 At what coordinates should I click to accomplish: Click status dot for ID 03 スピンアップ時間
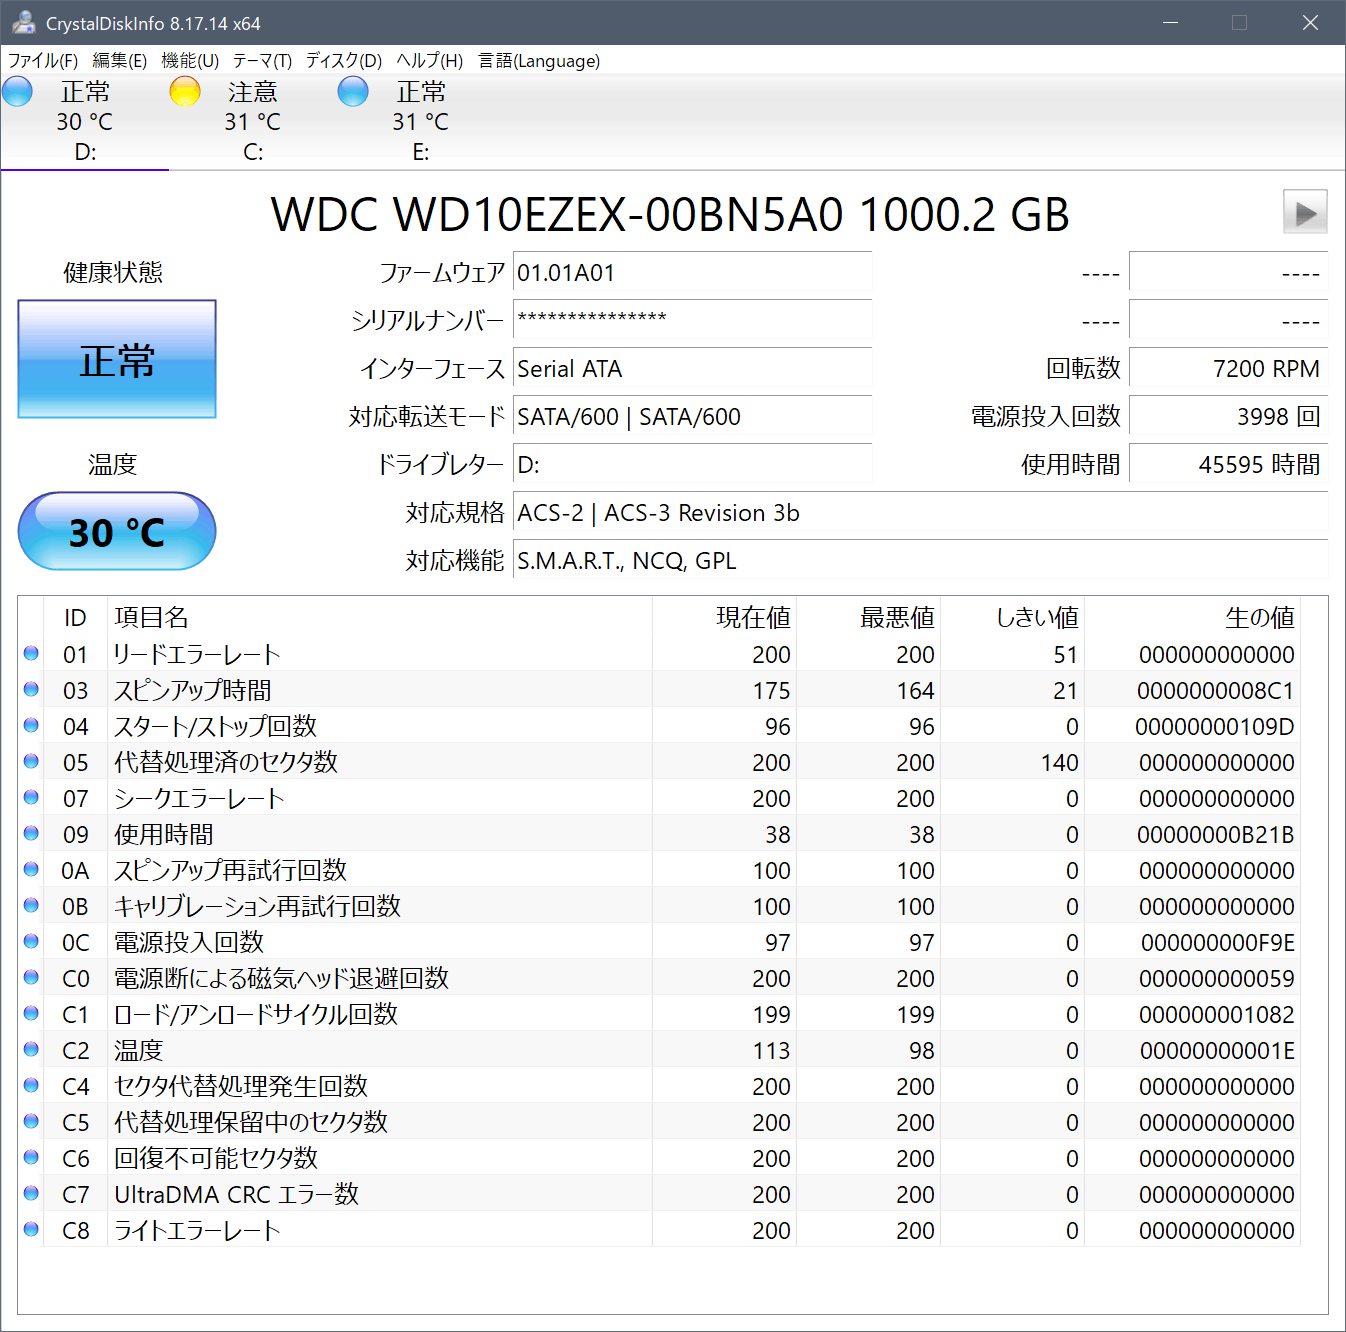[x=31, y=689]
